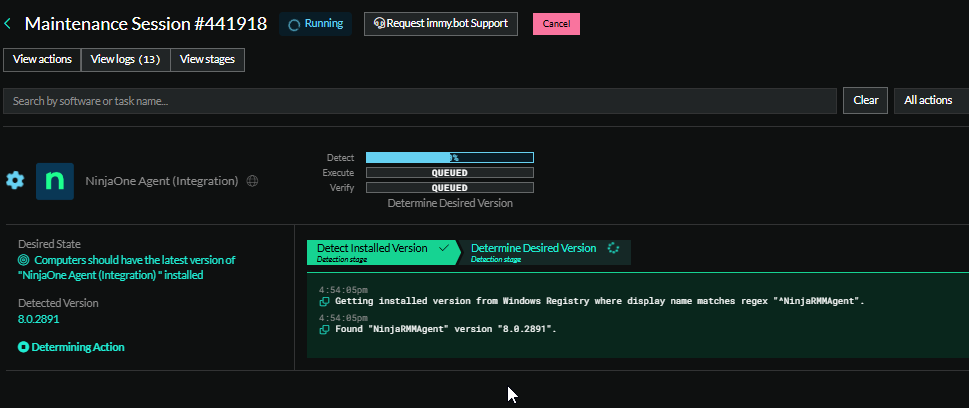Go back using the left chevron arrow
Viewport: 969px width, 408px height.
point(7,24)
